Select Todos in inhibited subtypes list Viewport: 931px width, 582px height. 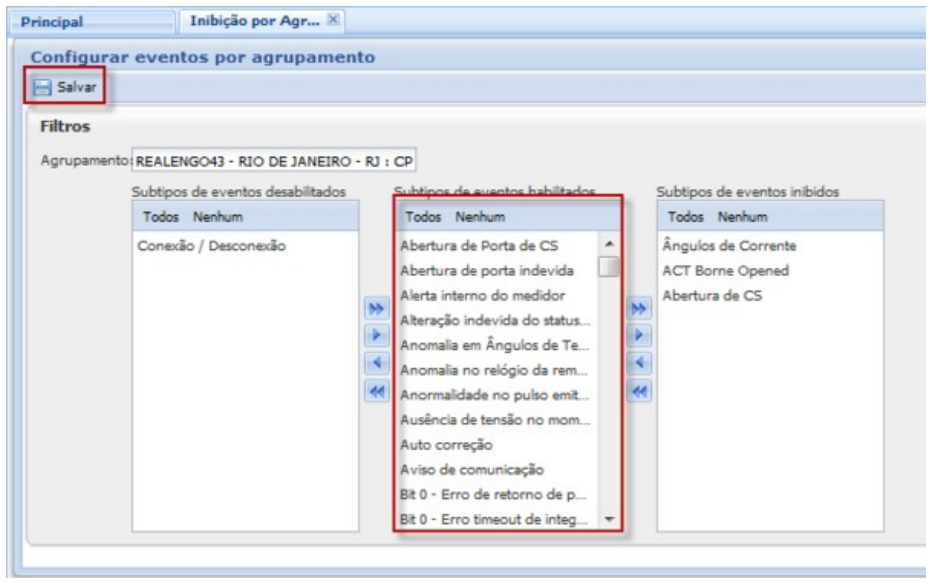pos(685,217)
